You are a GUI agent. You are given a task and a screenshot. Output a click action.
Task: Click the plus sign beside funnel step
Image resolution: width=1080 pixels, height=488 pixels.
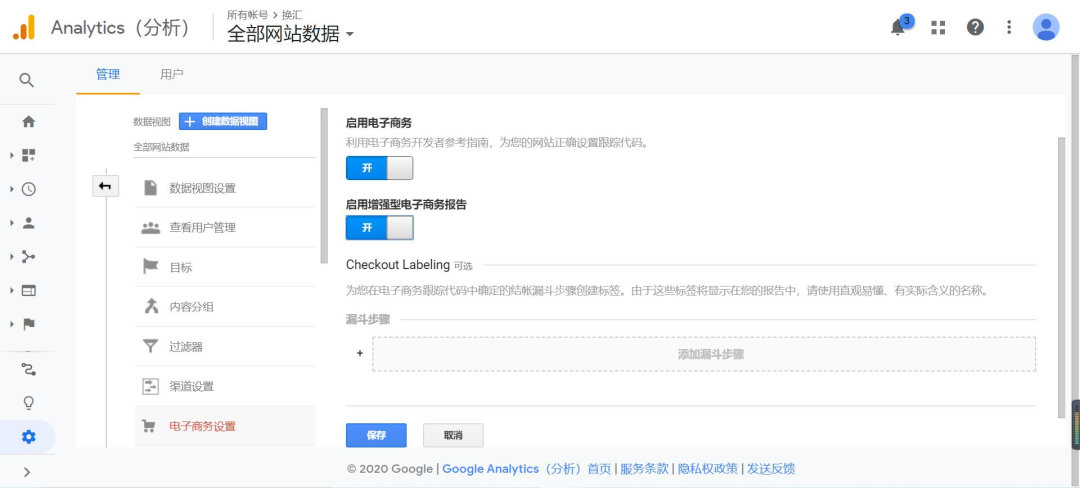[x=360, y=354]
